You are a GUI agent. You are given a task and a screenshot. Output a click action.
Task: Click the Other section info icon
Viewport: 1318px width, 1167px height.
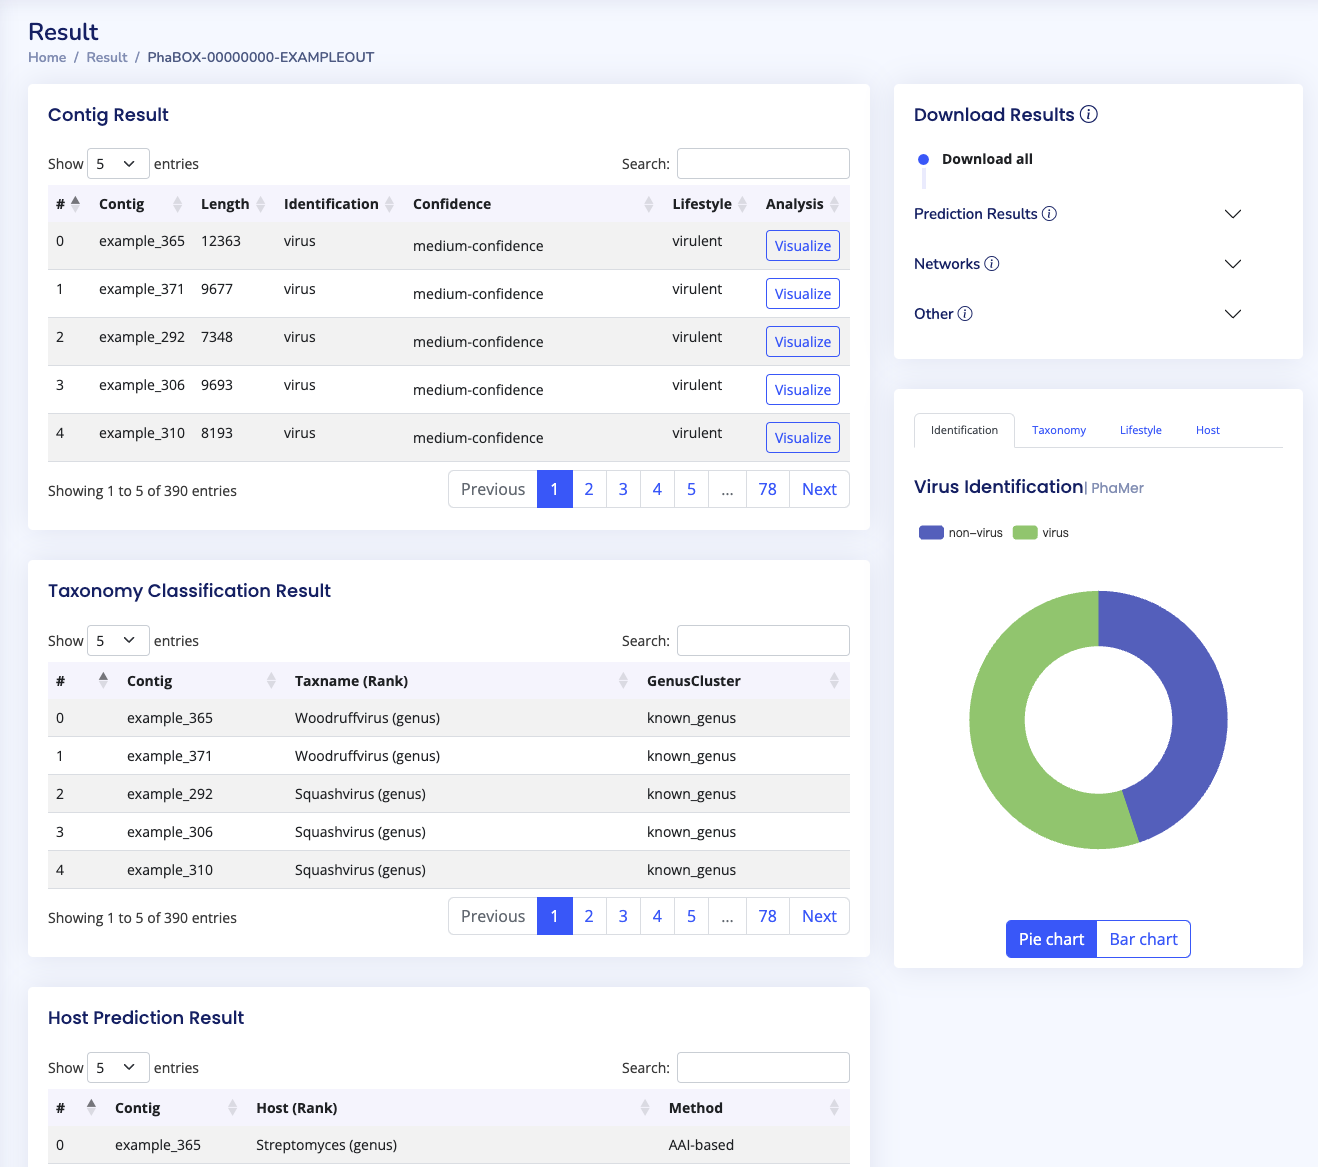coord(965,313)
